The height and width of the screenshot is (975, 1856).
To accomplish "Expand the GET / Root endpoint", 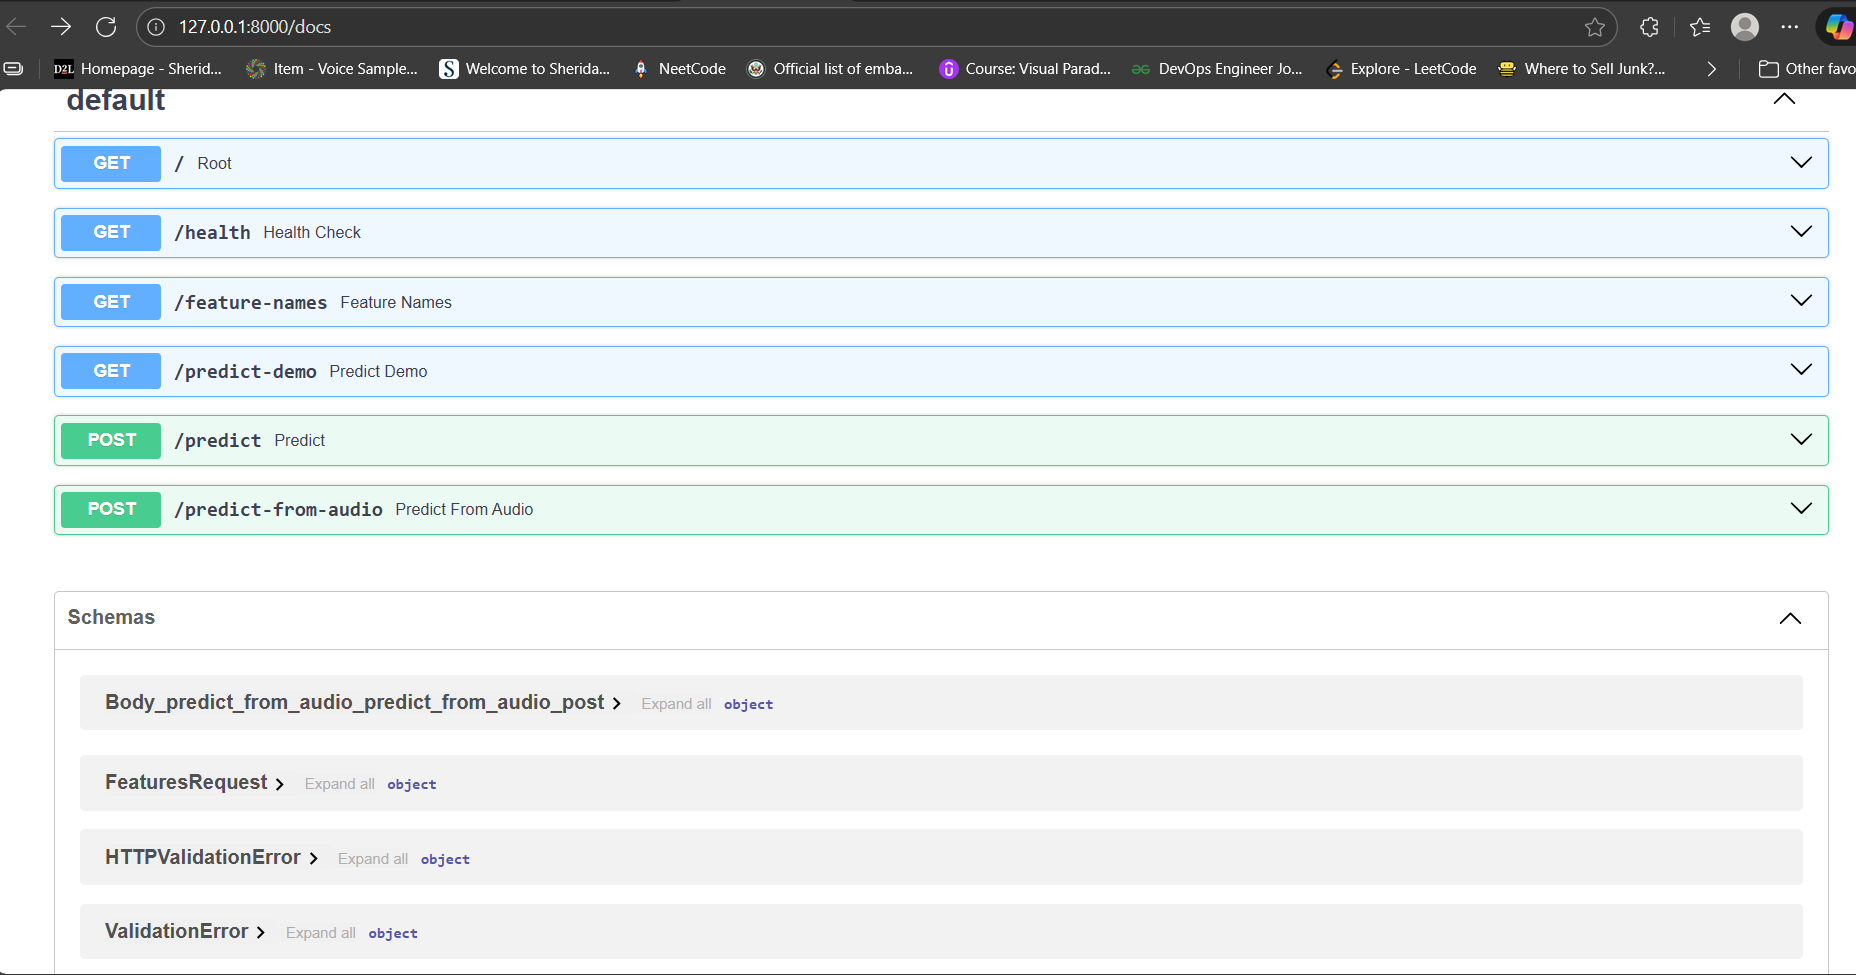I will (941, 163).
